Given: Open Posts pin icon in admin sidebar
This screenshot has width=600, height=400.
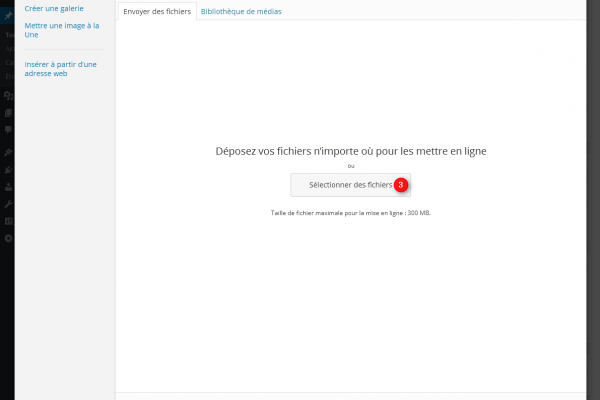Looking at the screenshot, I should click(x=8, y=17).
